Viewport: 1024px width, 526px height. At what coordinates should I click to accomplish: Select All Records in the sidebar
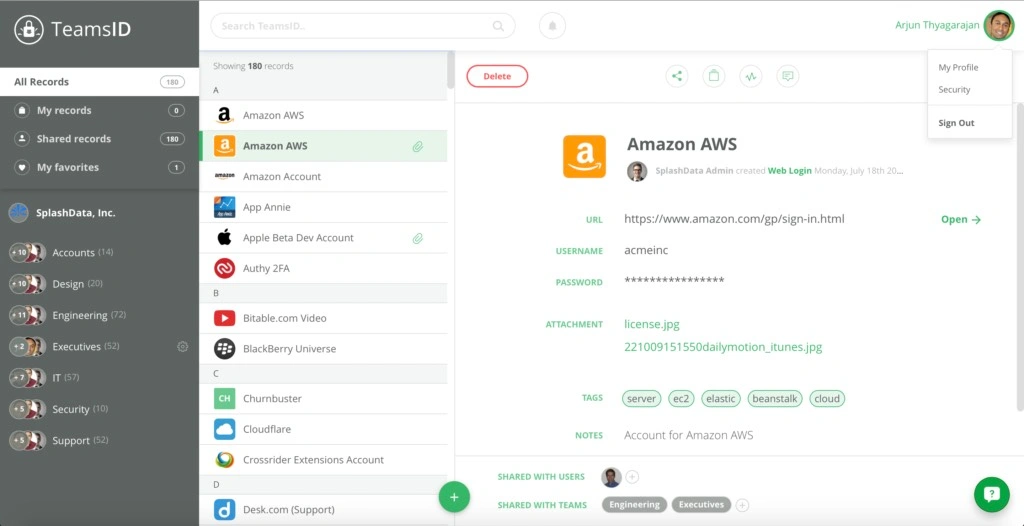[99, 82]
